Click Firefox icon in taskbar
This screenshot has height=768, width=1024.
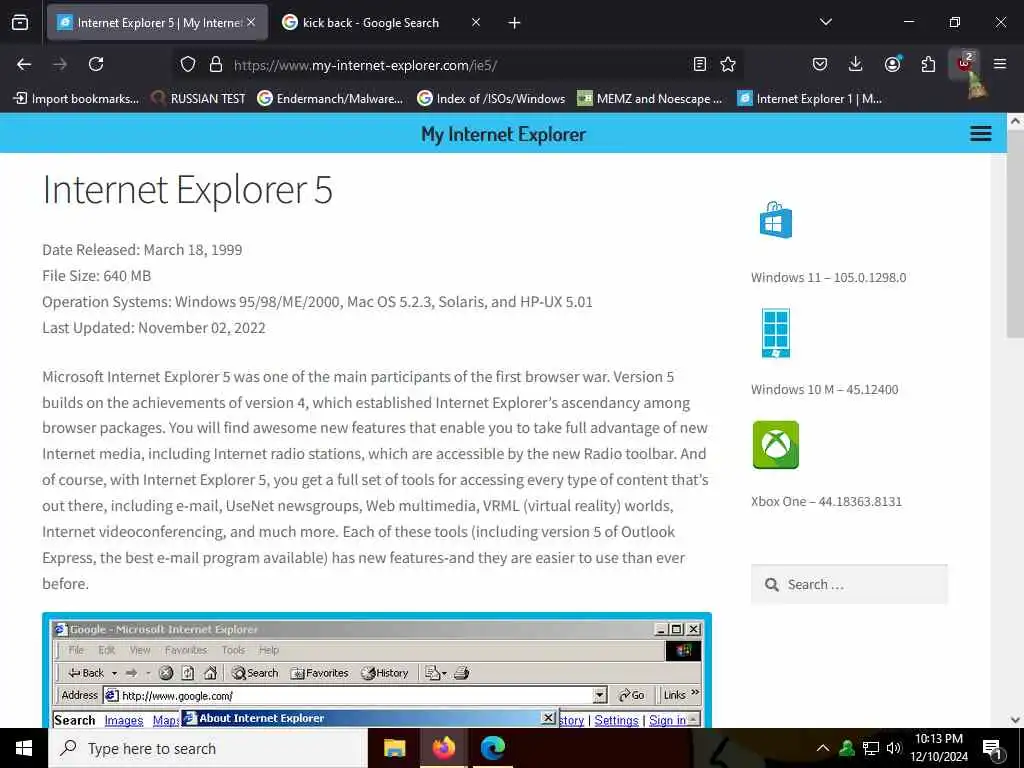(443, 748)
